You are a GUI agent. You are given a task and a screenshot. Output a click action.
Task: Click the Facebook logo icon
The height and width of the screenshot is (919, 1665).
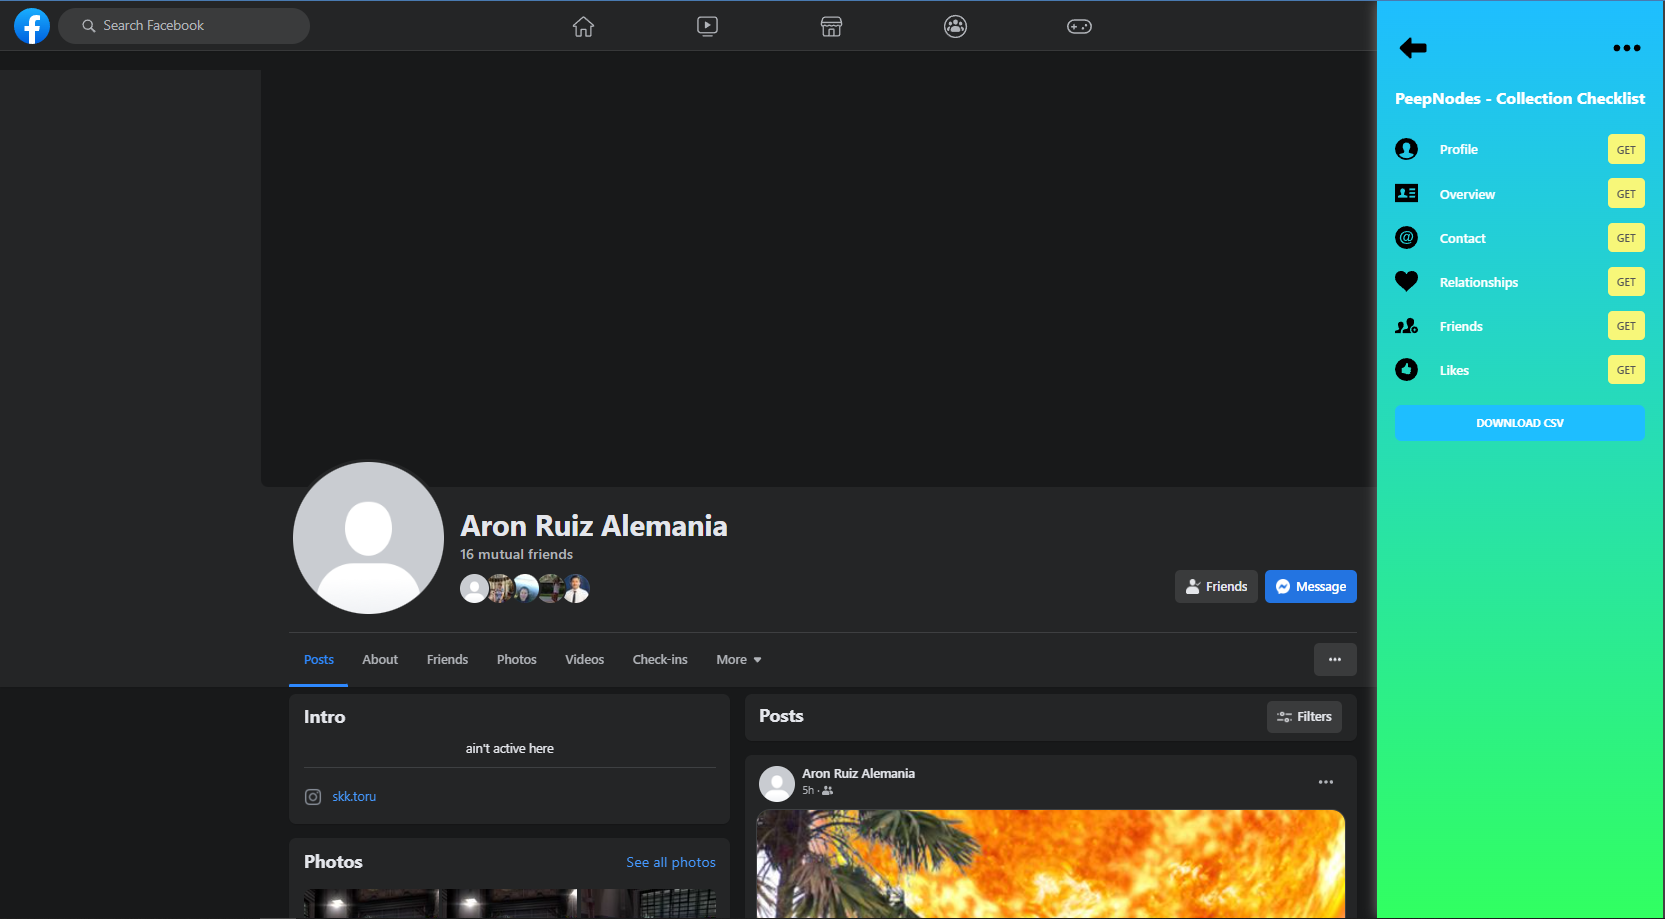tap(32, 26)
